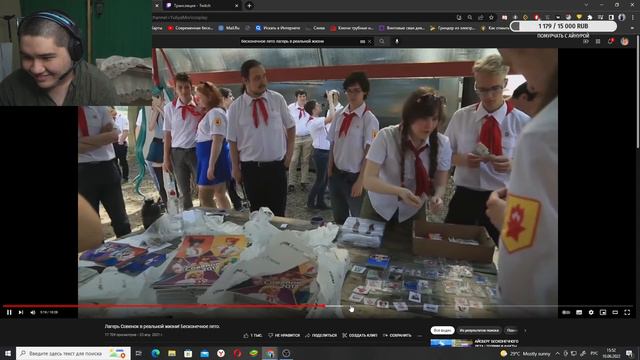The image size is (640, 360).
Task: Open the Chrome tab search chevron
Action: (586, 5)
